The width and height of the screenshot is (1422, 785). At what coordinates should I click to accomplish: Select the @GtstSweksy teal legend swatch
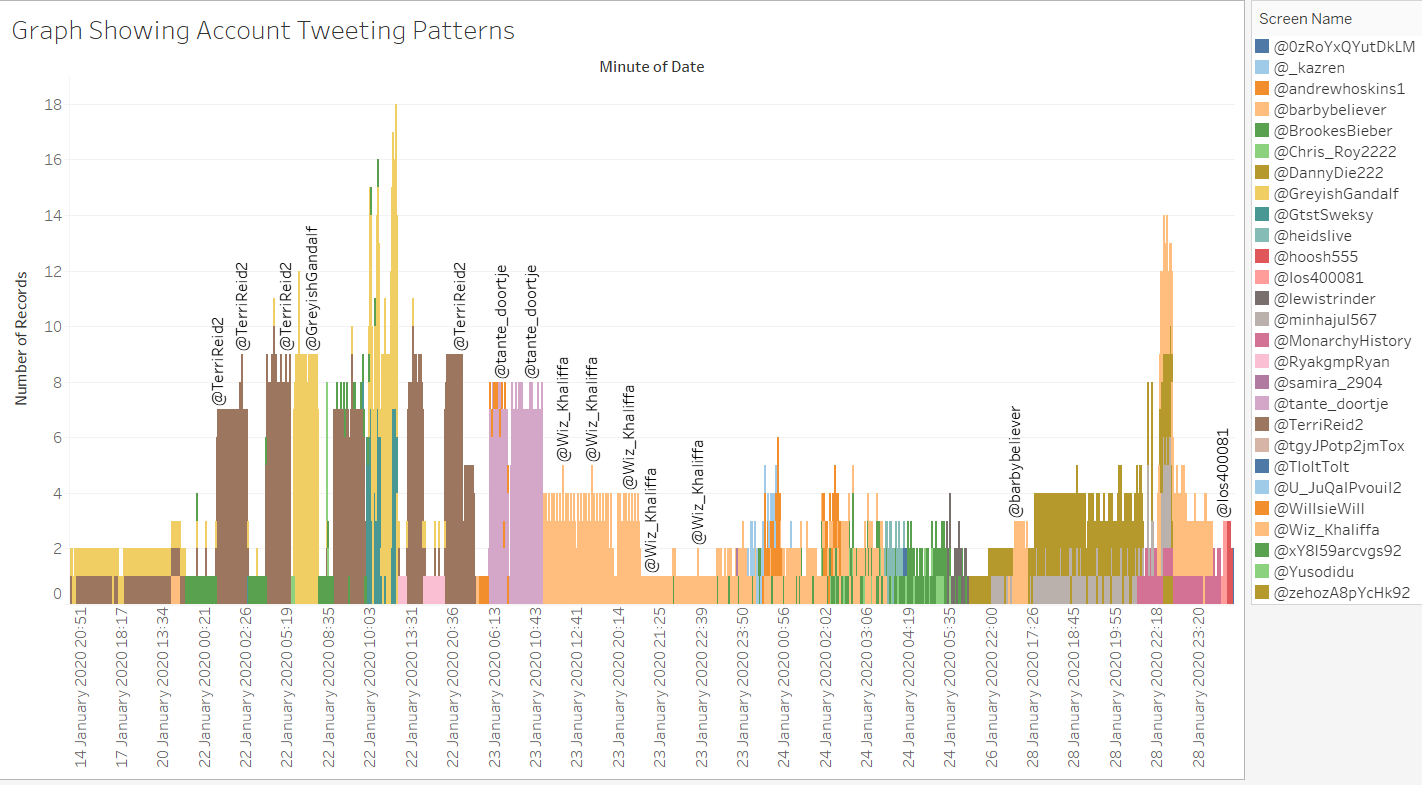[1262, 215]
